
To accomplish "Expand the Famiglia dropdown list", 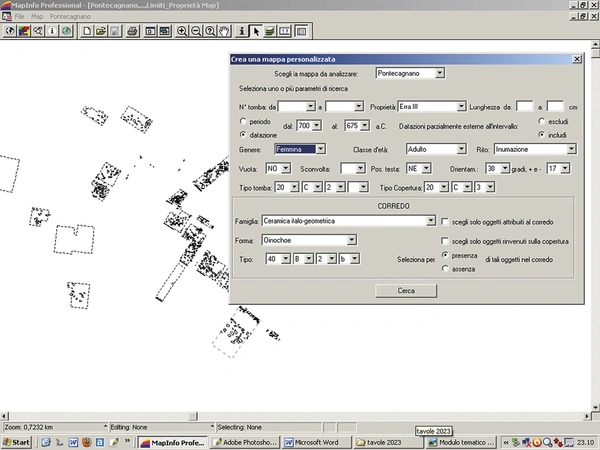I will (x=431, y=220).
